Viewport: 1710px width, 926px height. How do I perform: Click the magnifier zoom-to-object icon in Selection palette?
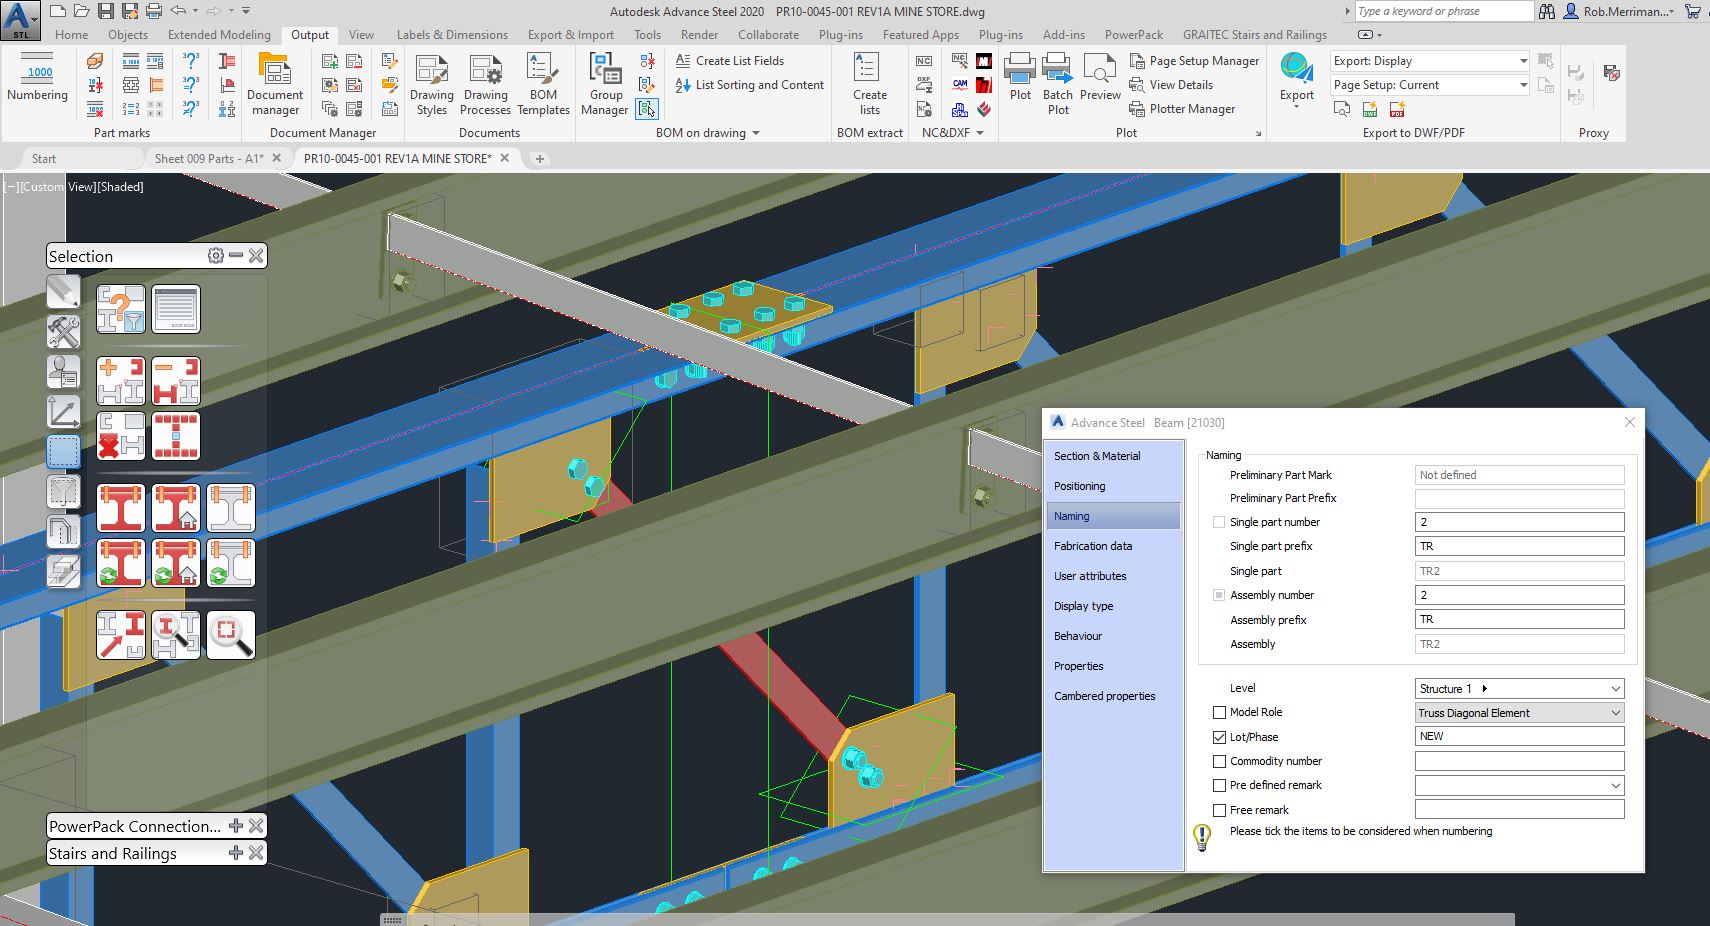point(231,635)
